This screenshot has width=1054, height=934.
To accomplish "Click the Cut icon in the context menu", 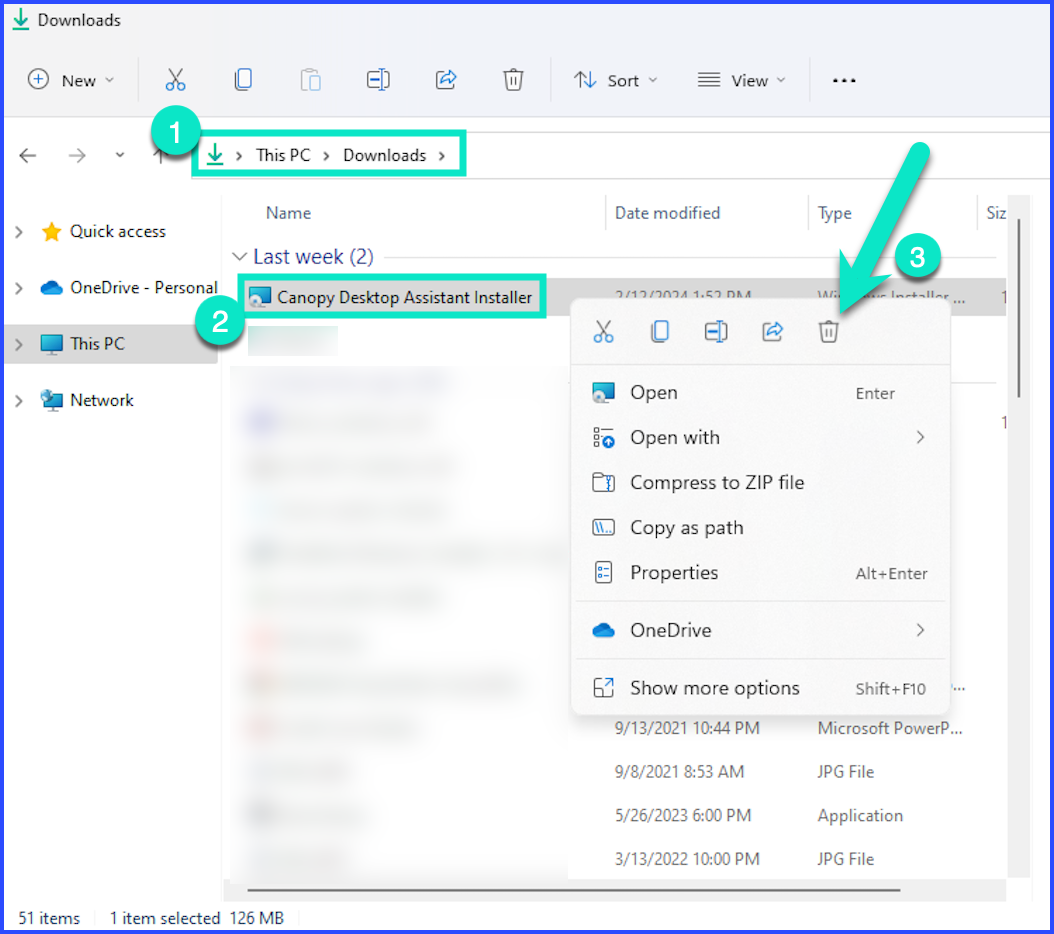I will click(x=604, y=332).
